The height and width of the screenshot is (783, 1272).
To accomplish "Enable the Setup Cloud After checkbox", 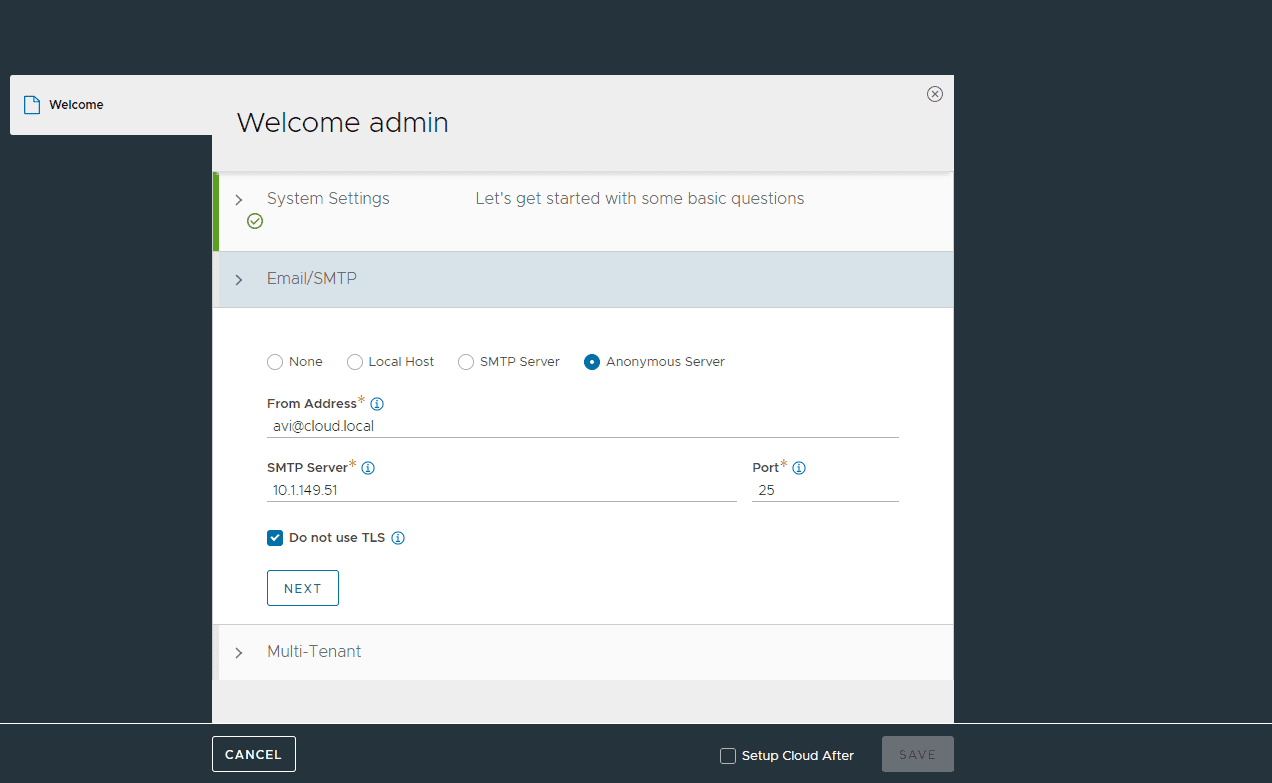I will tap(728, 756).
